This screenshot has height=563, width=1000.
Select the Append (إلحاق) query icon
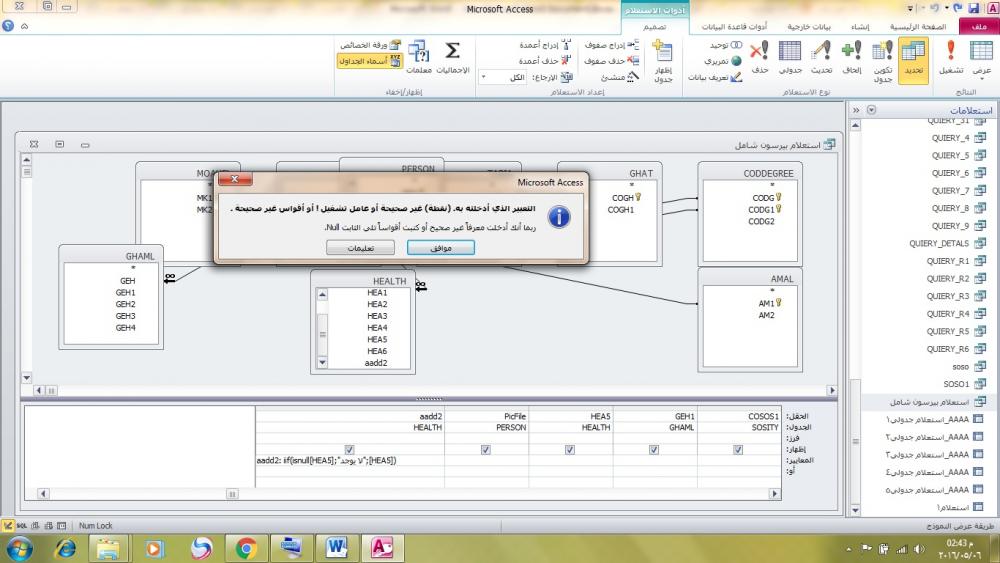point(851,57)
